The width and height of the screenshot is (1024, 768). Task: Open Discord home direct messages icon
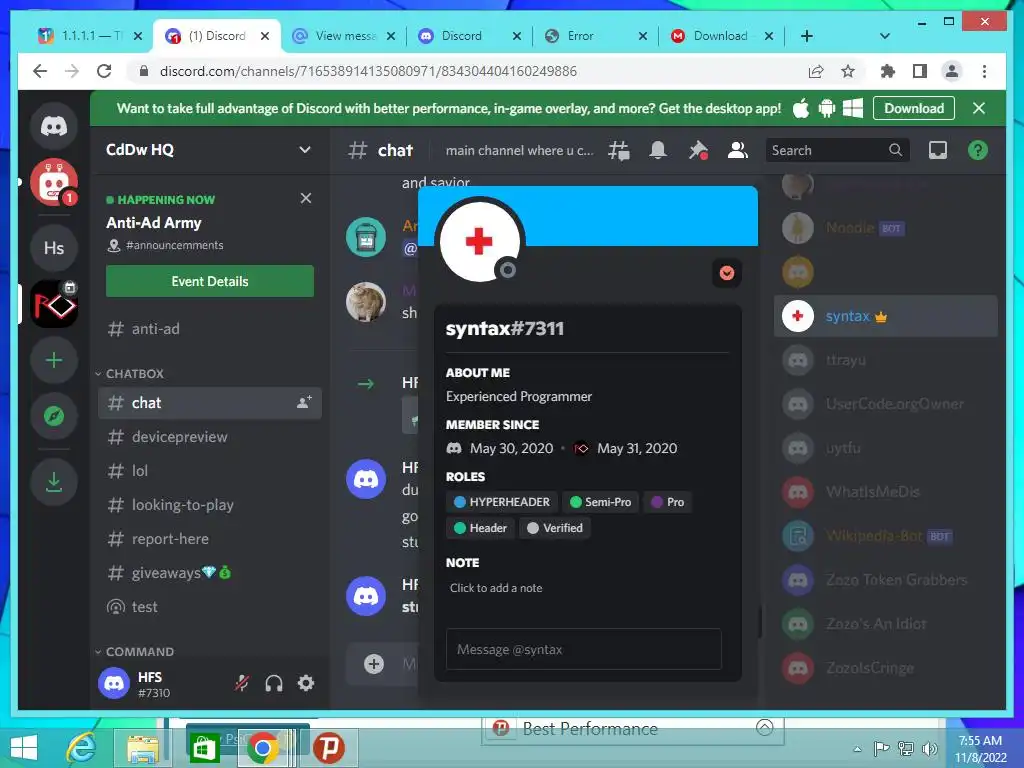[x=54, y=125]
